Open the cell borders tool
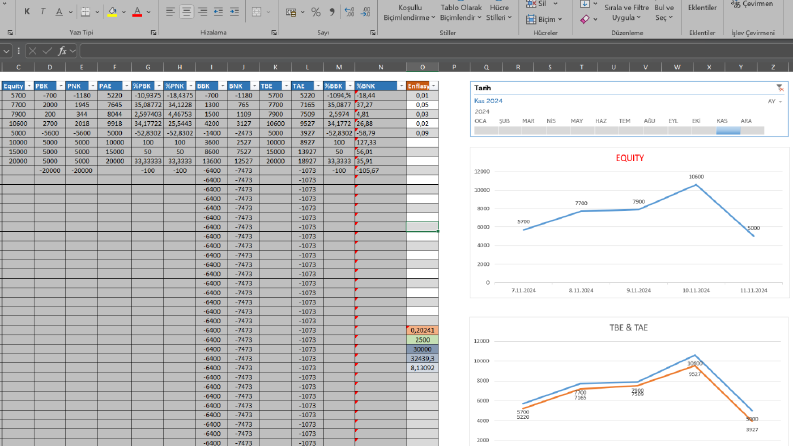This screenshot has height=446, width=793. pyautogui.click(x=85, y=12)
